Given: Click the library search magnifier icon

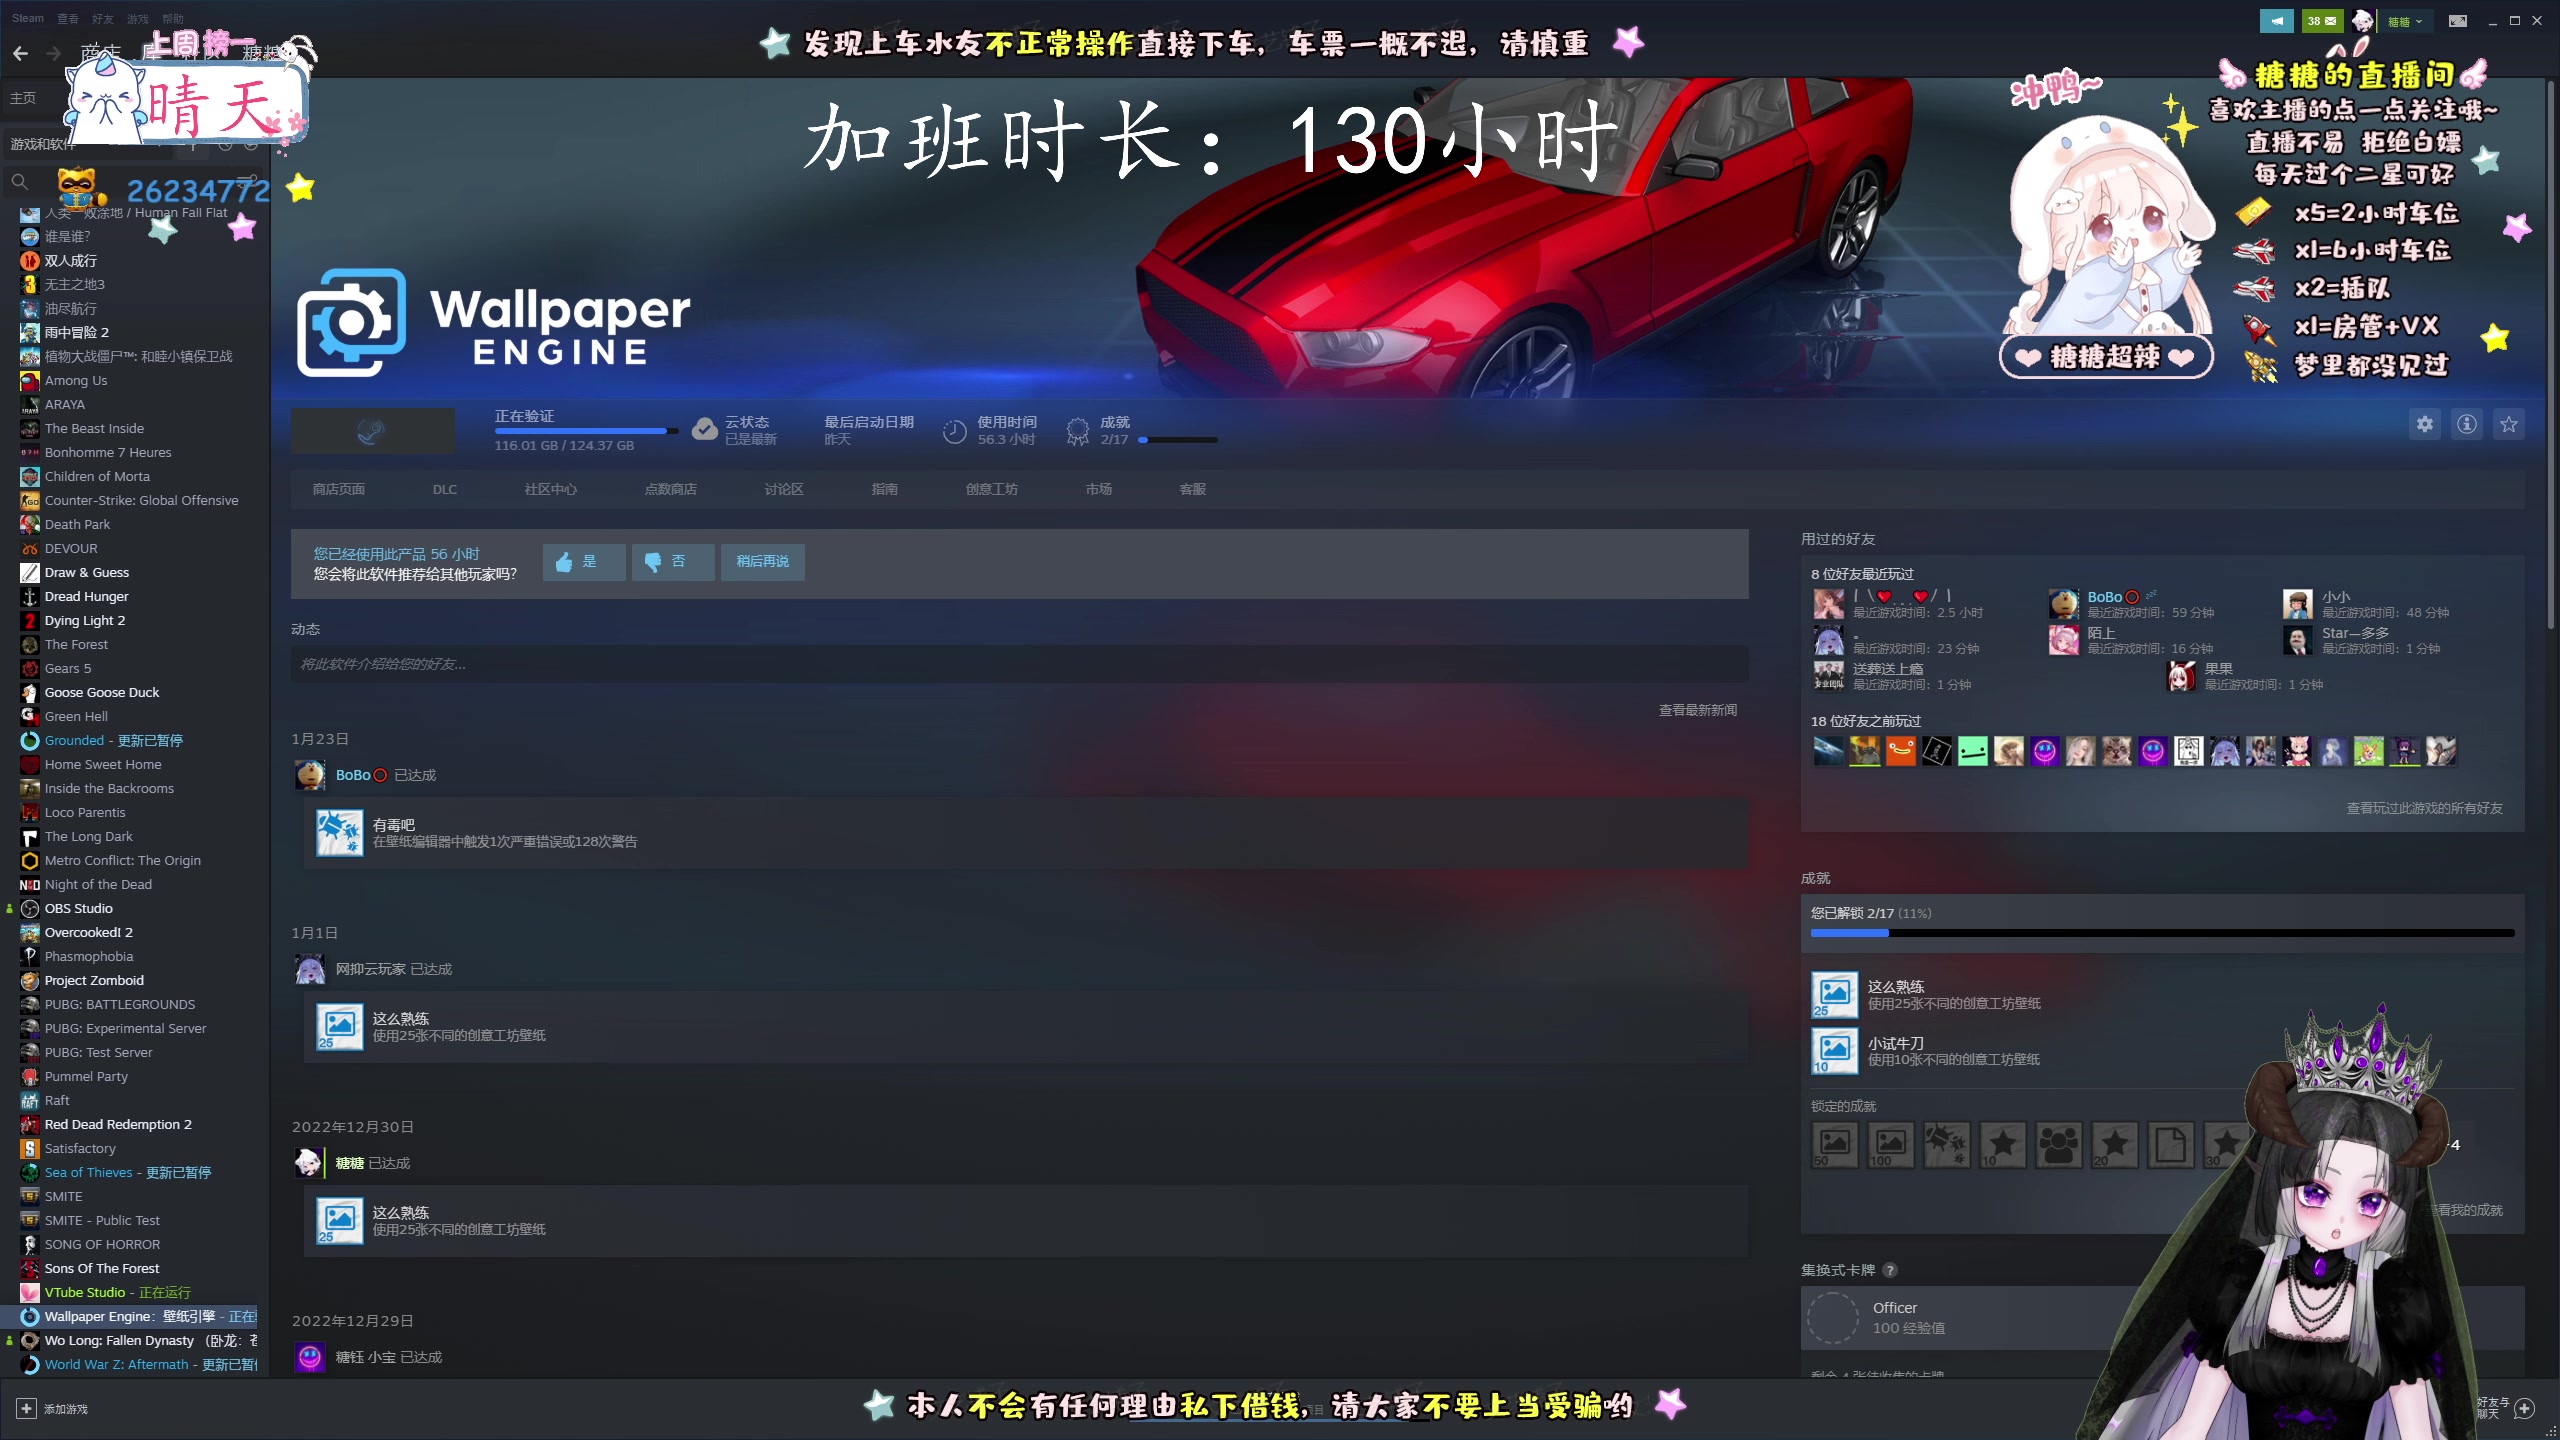Looking at the screenshot, I should (x=19, y=181).
